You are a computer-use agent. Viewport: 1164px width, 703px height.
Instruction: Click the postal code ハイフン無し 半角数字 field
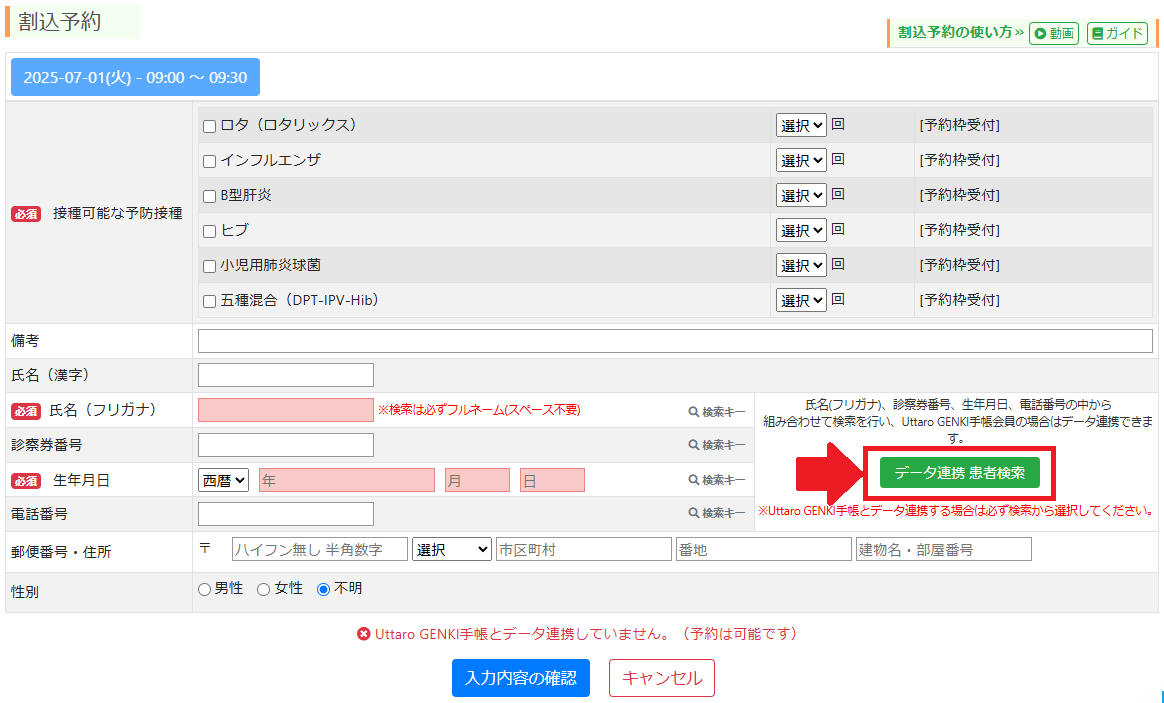(x=320, y=549)
